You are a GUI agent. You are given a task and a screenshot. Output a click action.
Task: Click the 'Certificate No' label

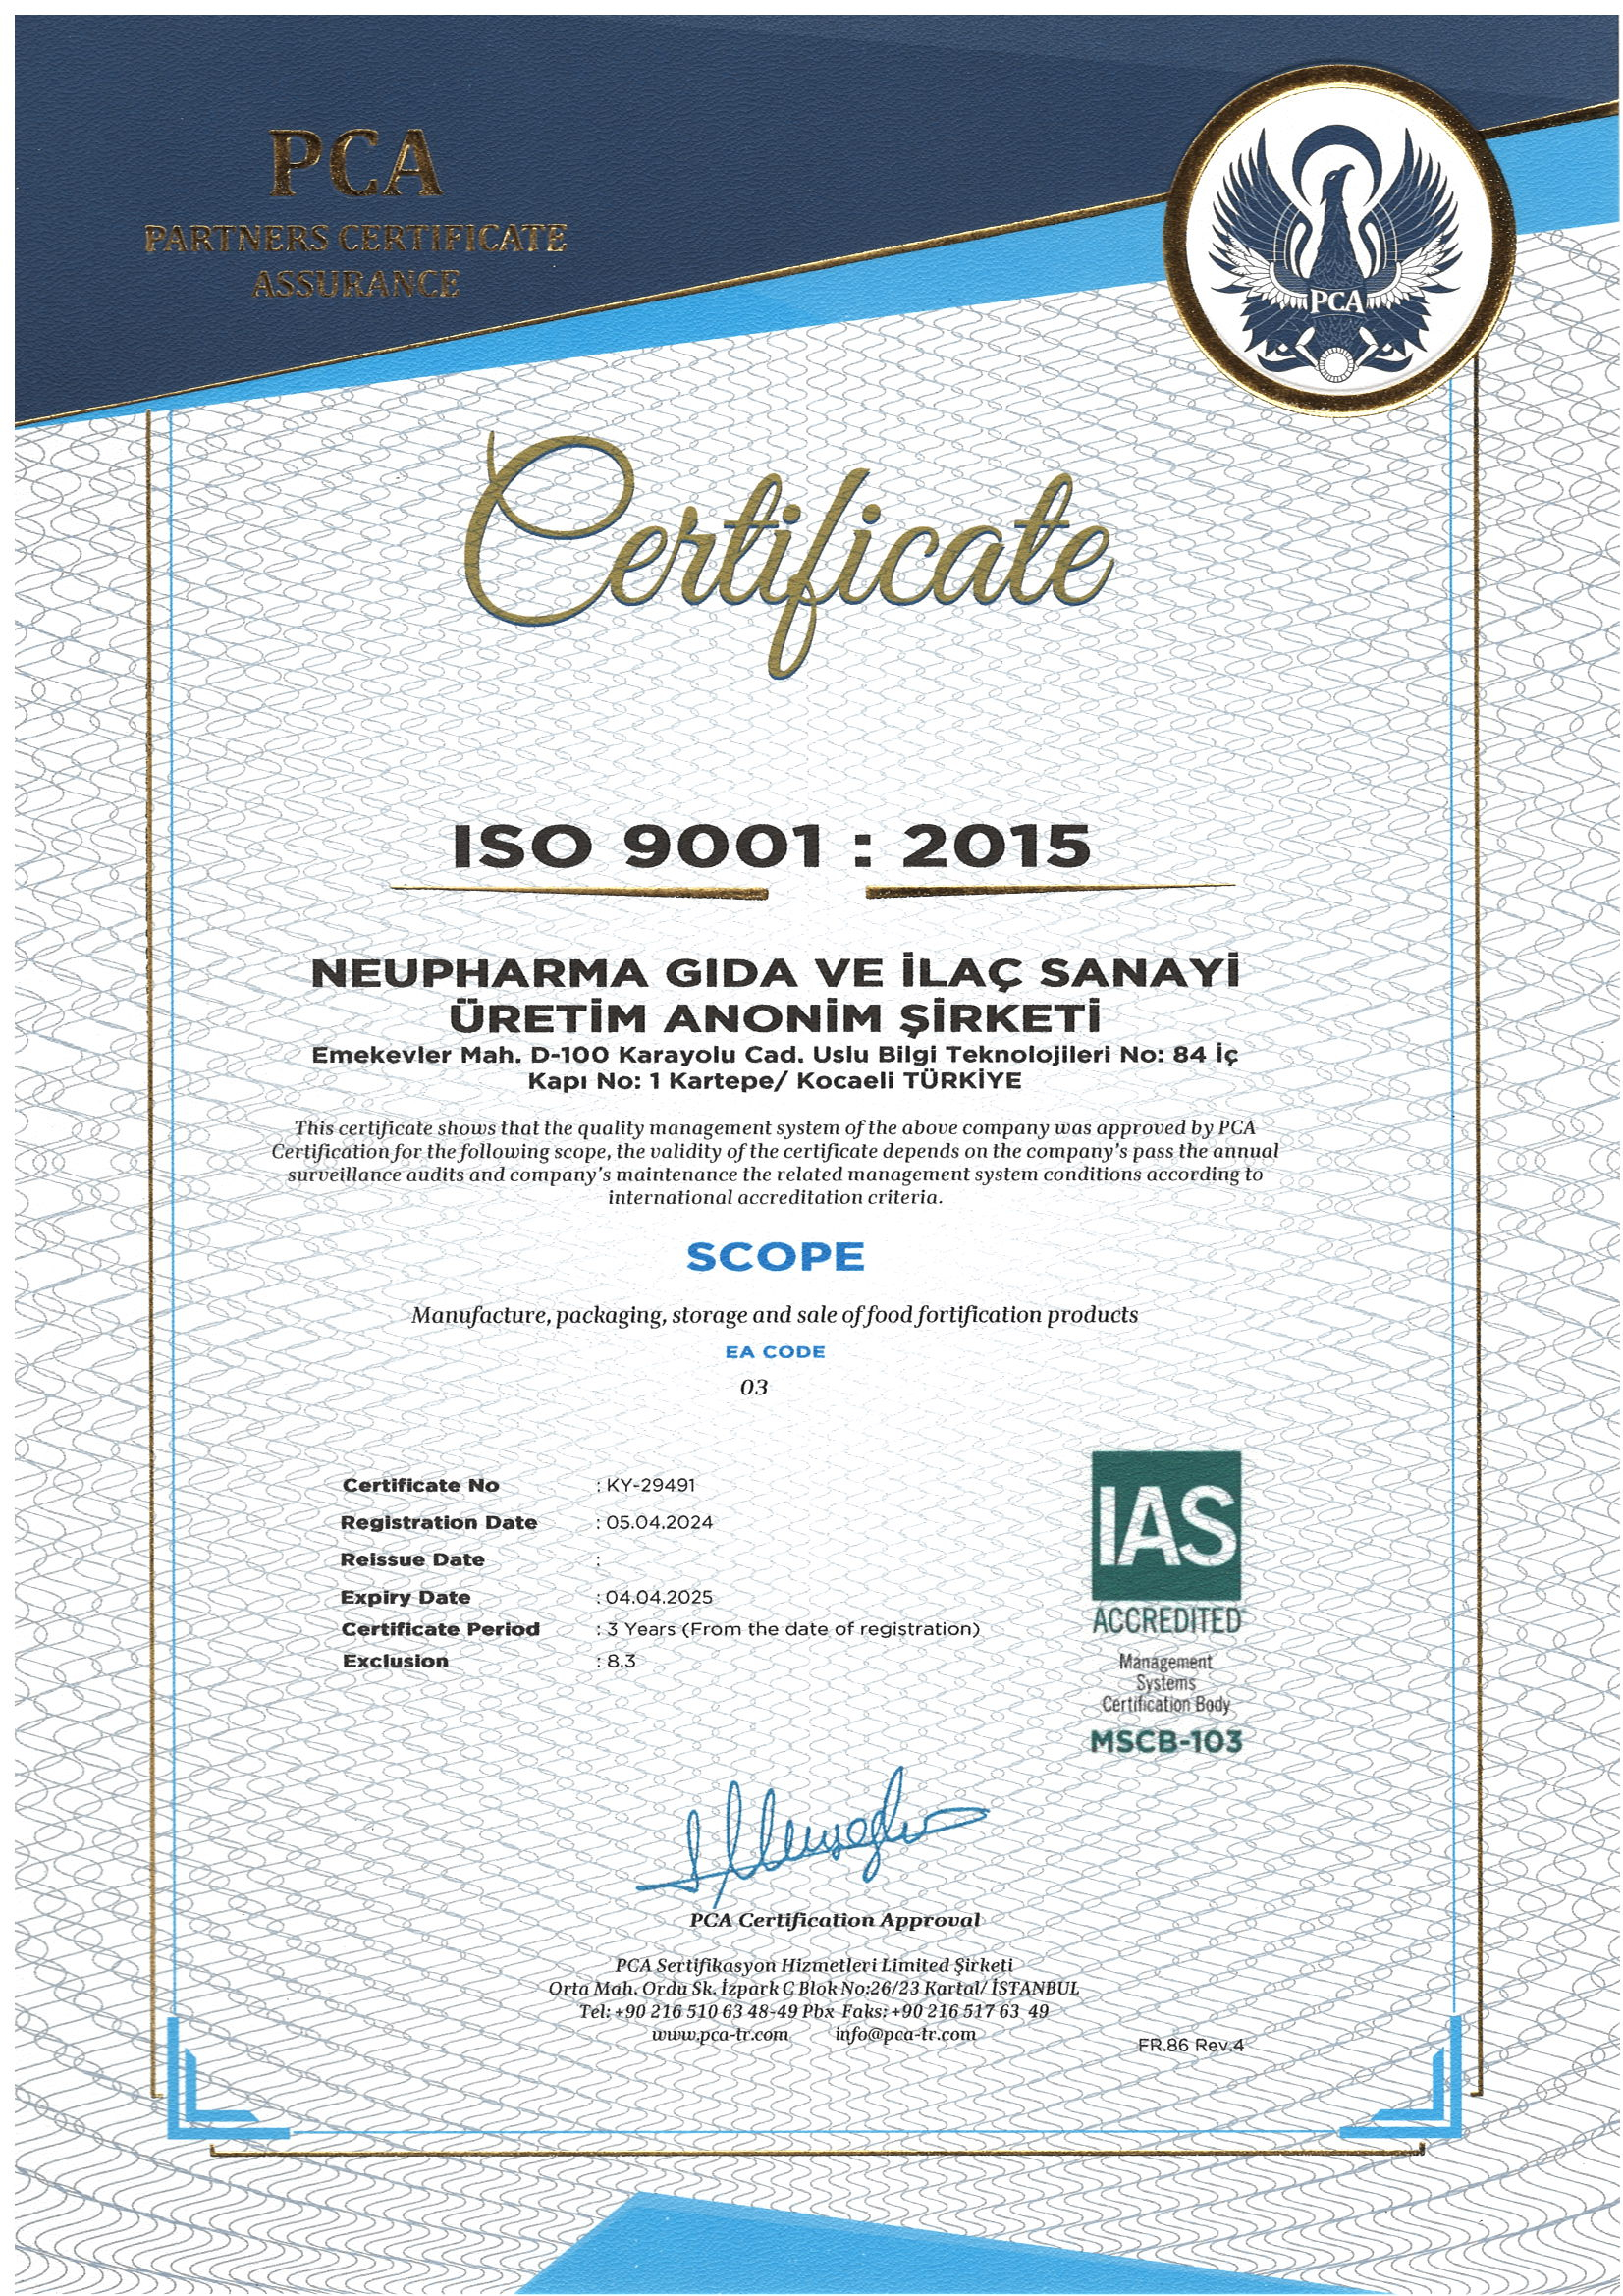click(420, 1485)
